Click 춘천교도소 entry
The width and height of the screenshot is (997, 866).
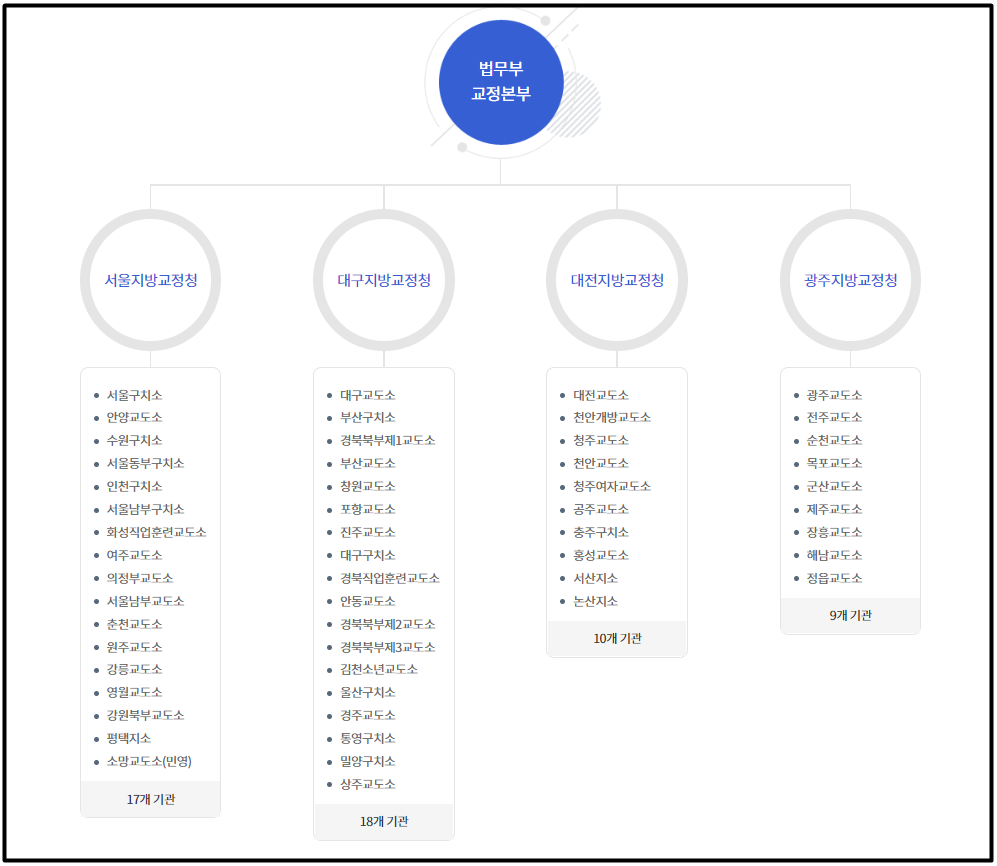click(x=134, y=624)
